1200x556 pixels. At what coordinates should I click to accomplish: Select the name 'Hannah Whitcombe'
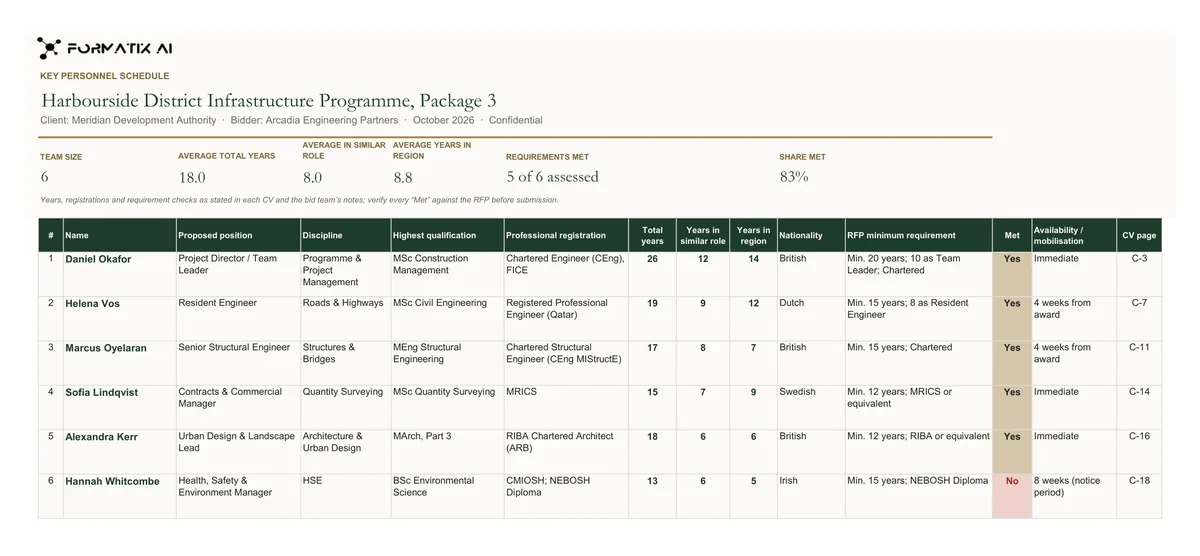(x=112, y=481)
